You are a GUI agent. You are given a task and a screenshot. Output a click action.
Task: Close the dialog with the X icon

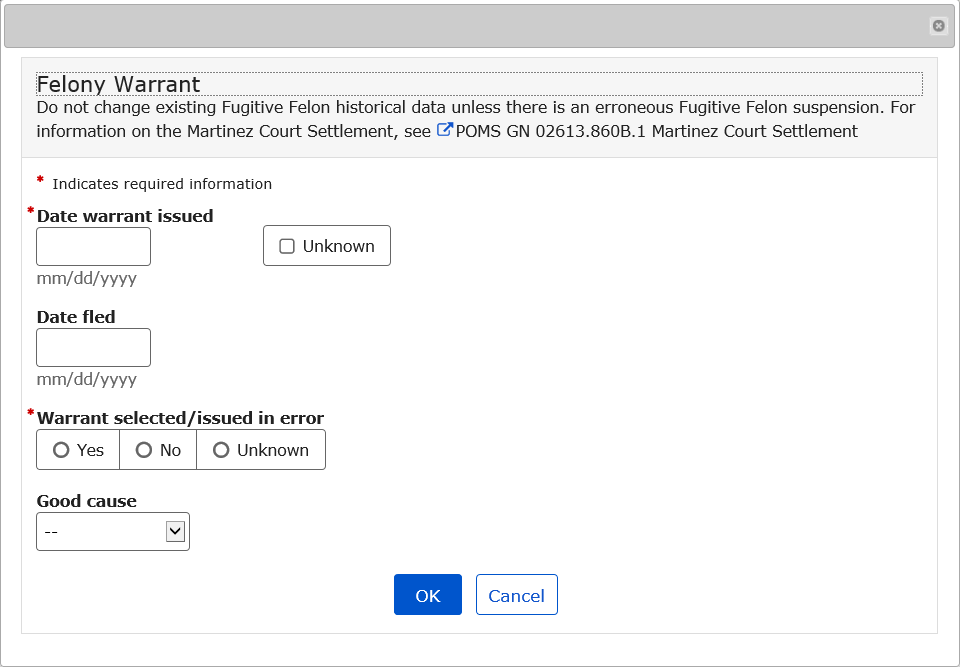(938, 26)
